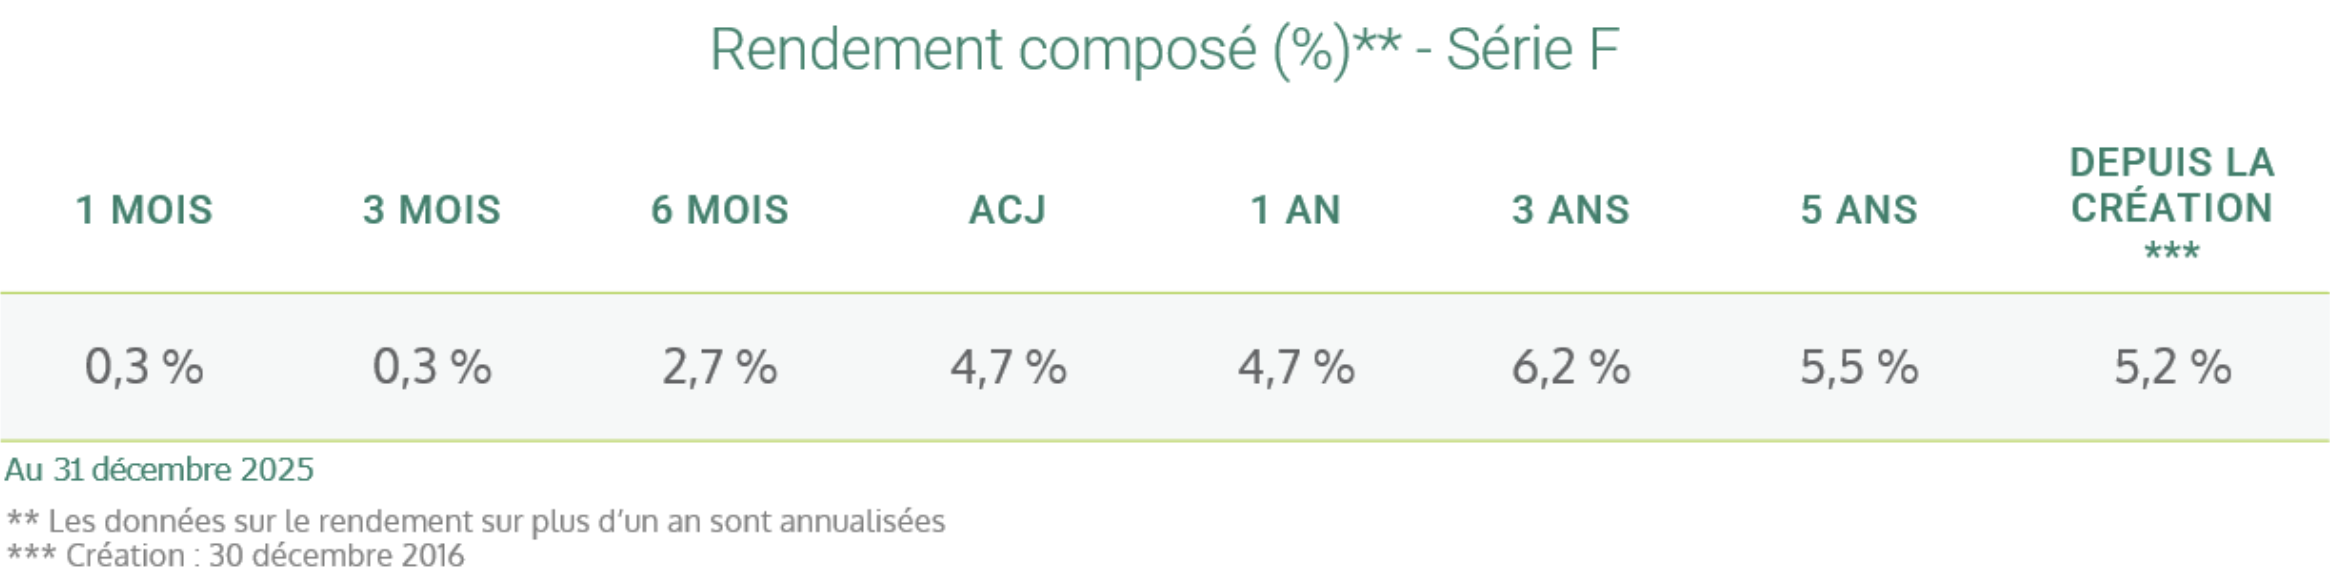The image size is (2330, 578).
Task: Click the "Au 31 décembre 2025" date text
Action: [x=160, y=470]
